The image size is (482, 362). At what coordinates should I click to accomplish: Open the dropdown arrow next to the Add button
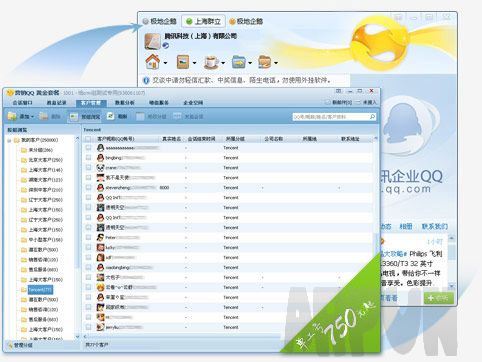(32, 117)
